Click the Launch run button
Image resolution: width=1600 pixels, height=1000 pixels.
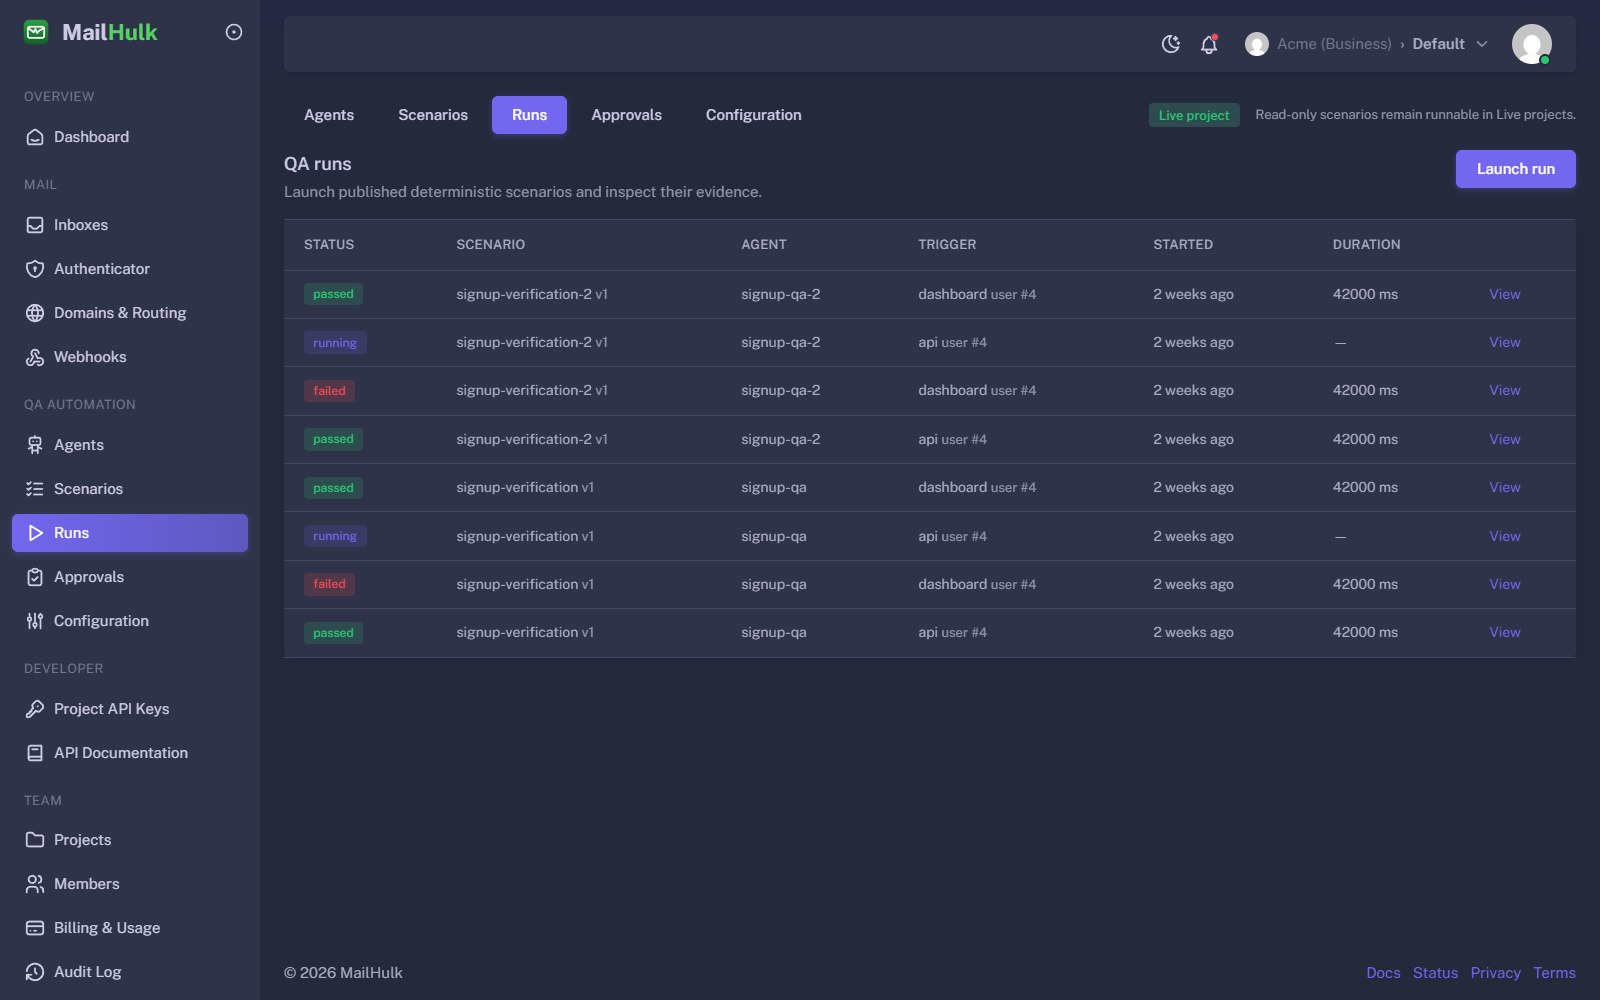tap(1515, 169)
